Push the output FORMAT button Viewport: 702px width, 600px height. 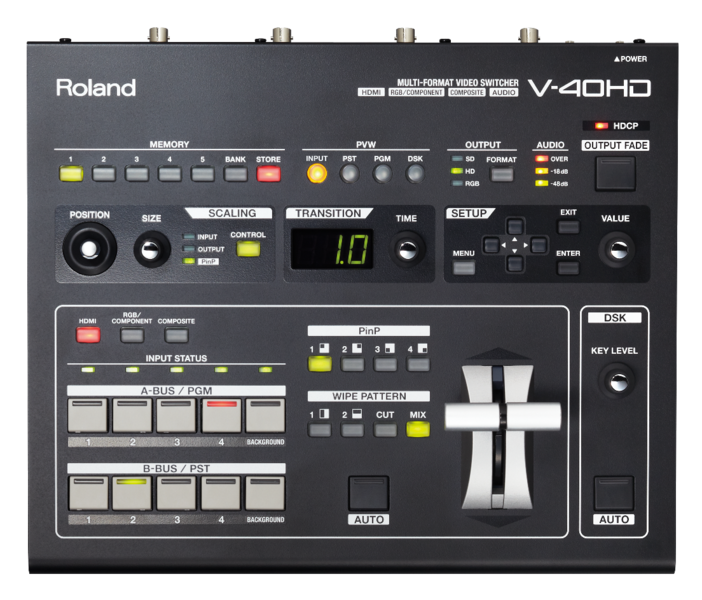tap(502, 174)
